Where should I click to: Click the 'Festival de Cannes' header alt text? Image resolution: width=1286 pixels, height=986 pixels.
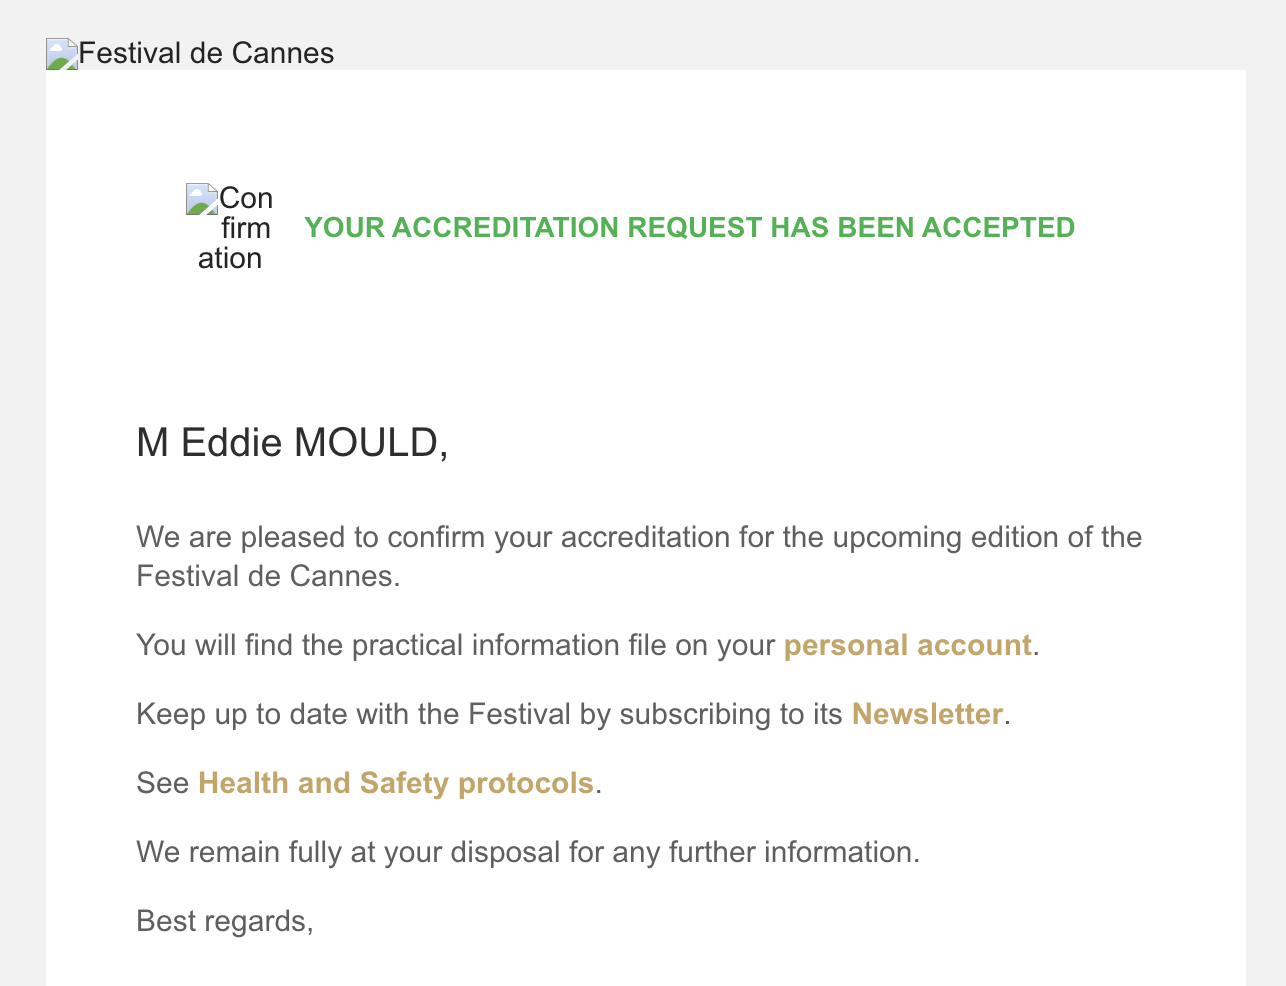tap(206, 53)
